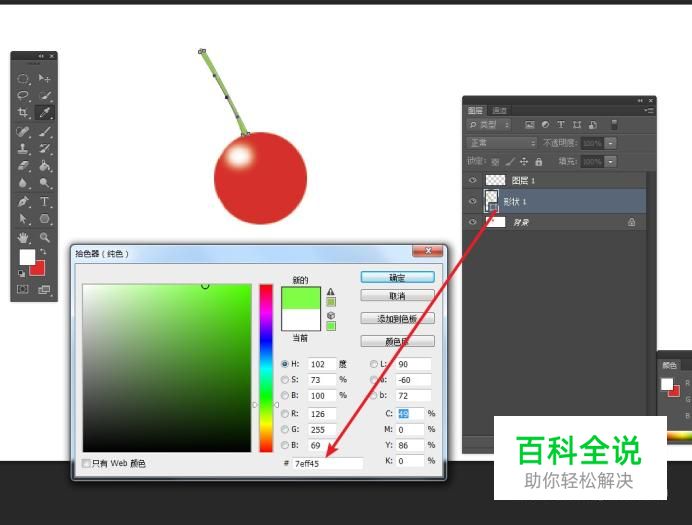Switch to the 通道 tab
The image size is (692, 525).
[x=500, y=110]
